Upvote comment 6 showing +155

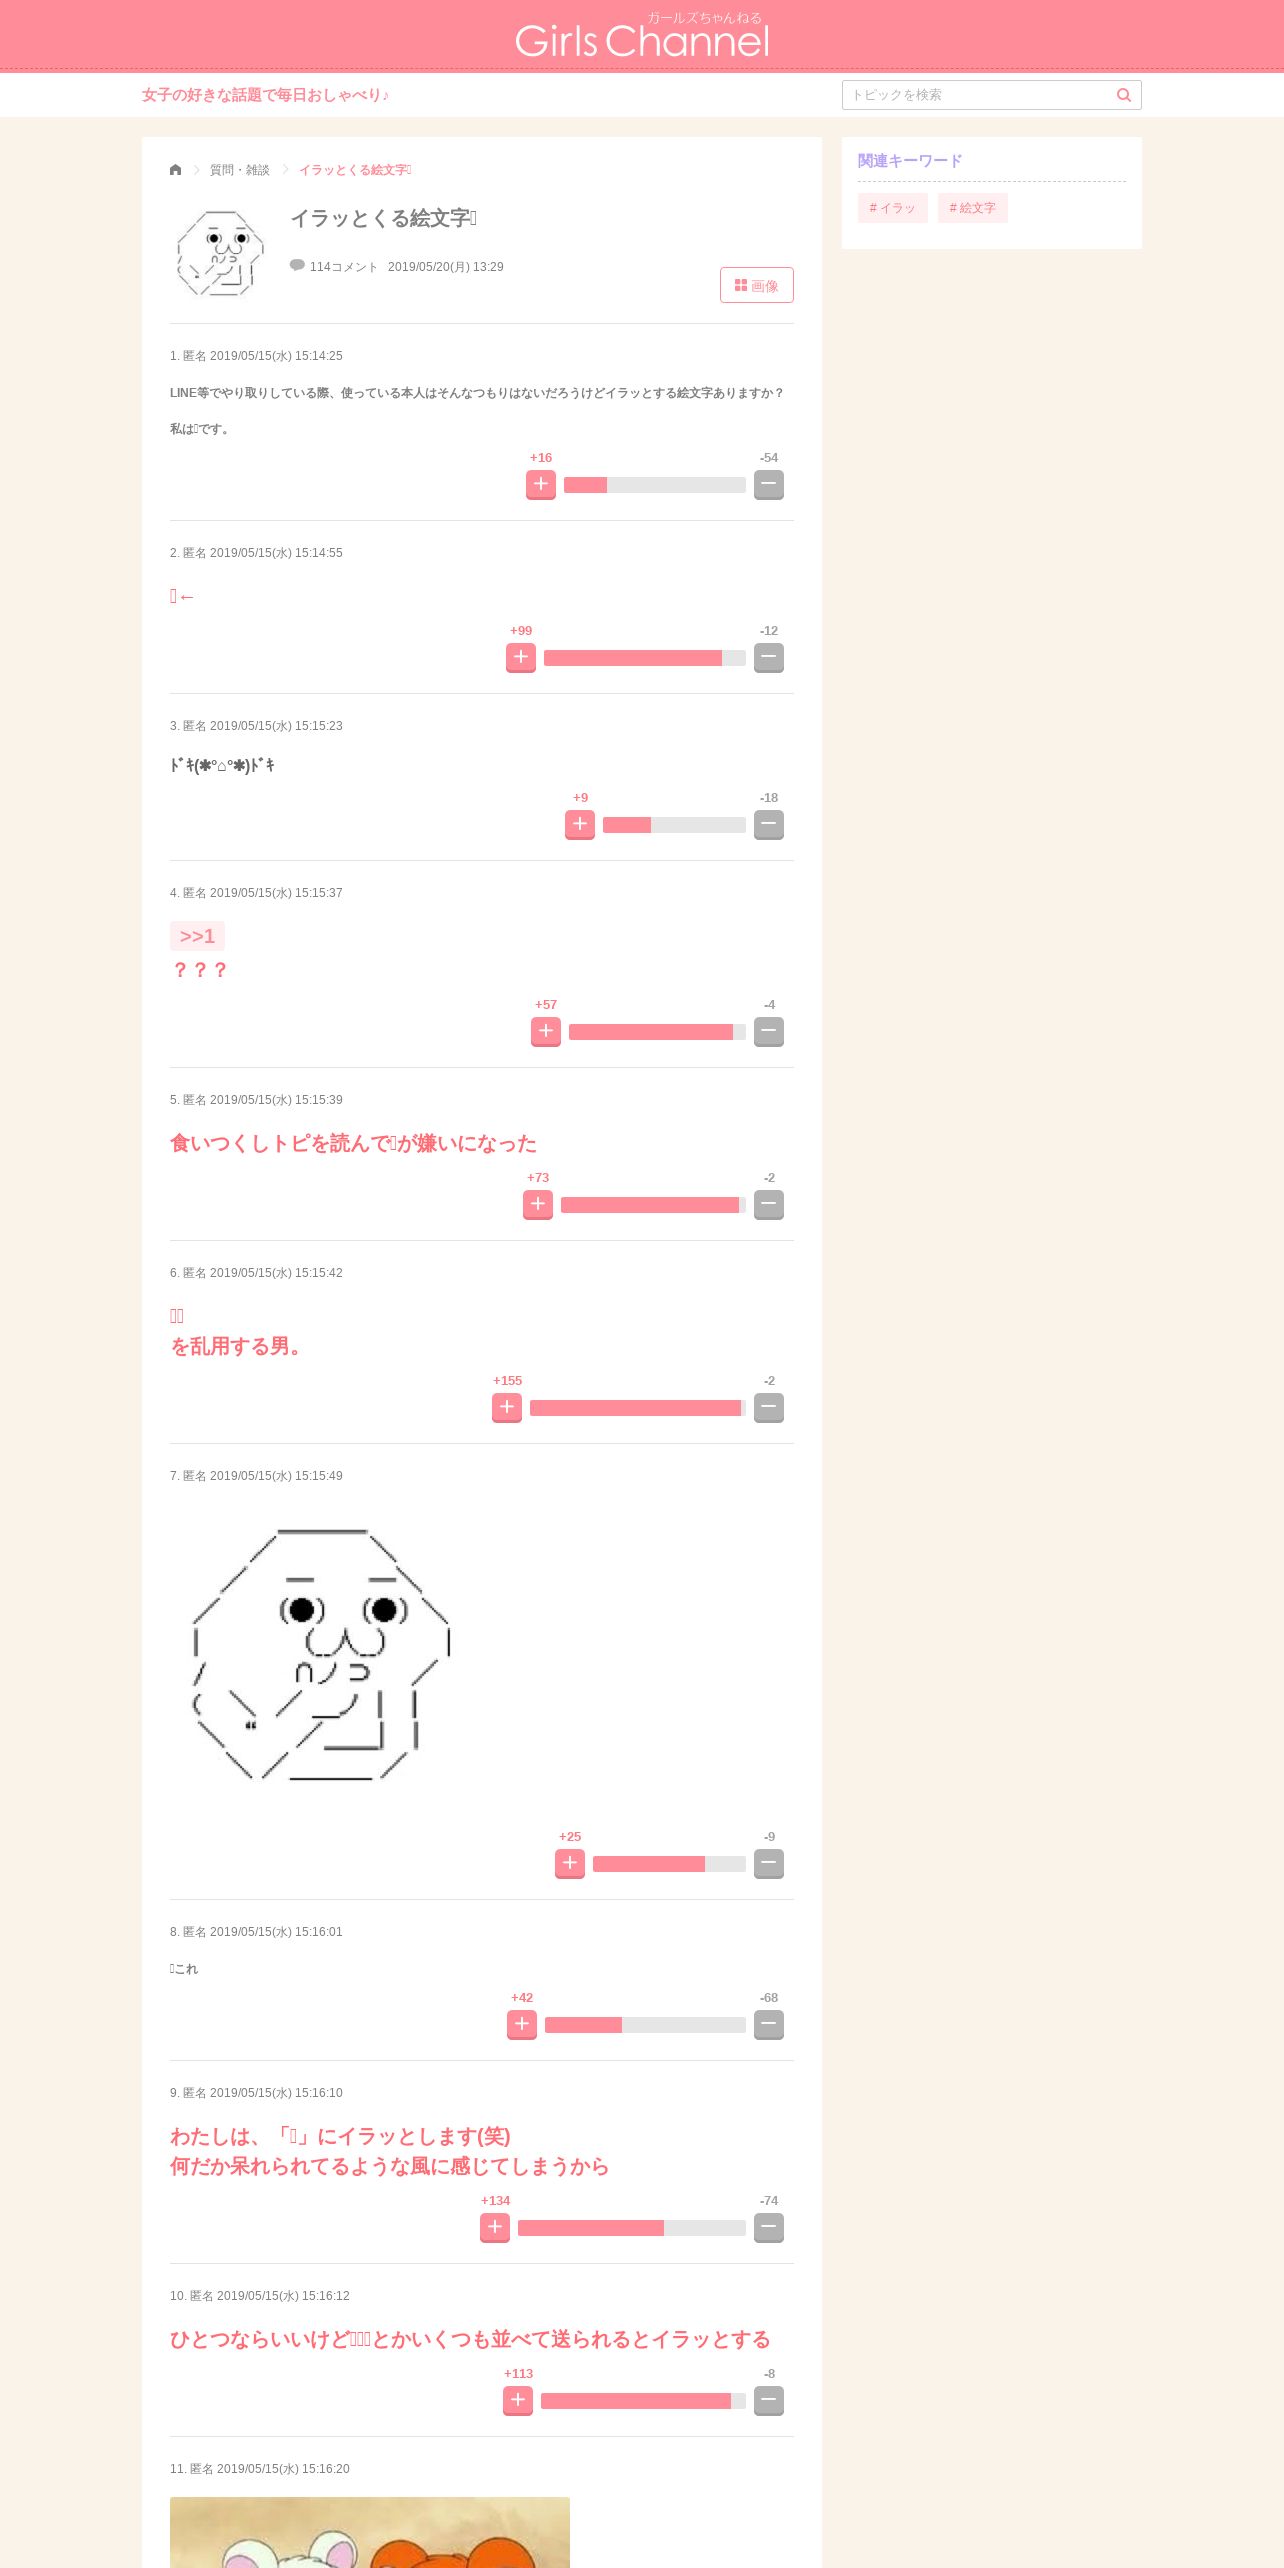tap(507, 1407)
